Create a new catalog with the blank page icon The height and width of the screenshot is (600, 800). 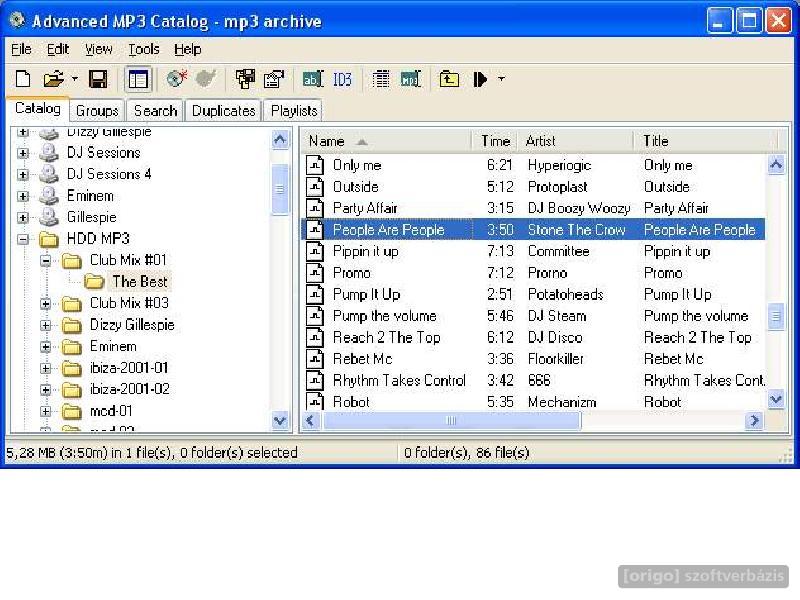[x=23, y=80]
